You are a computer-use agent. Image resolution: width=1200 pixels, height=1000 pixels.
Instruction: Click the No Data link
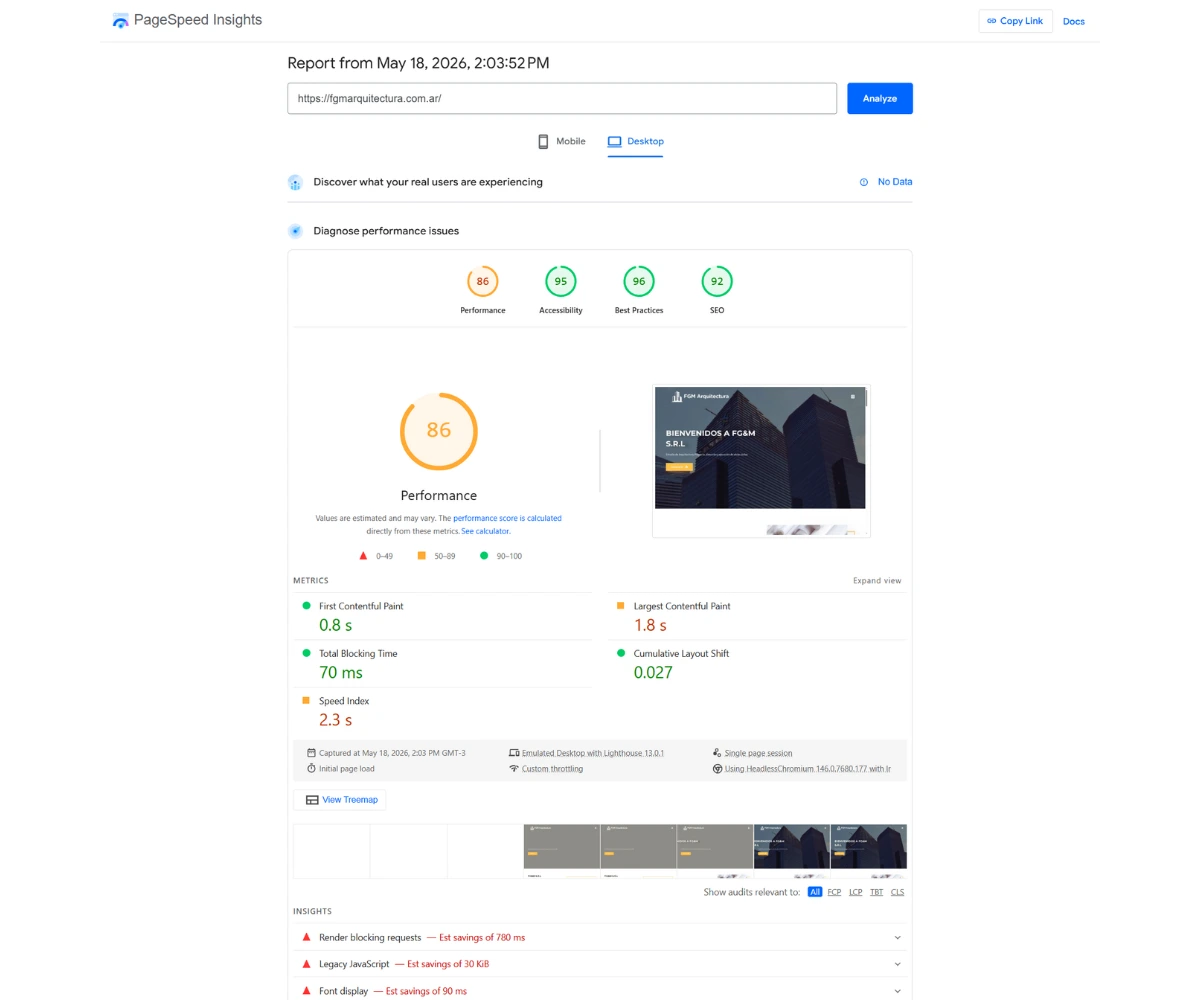coord(895,182)
